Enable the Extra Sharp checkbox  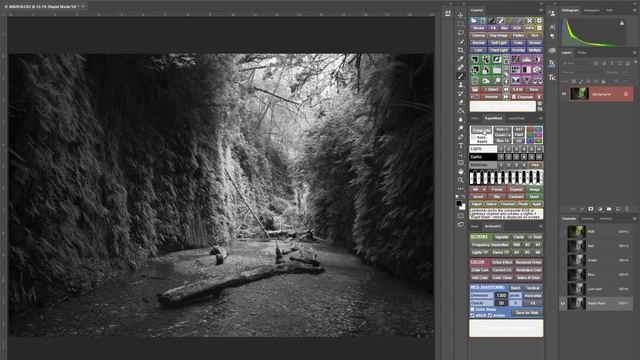[x=473, y=309]
